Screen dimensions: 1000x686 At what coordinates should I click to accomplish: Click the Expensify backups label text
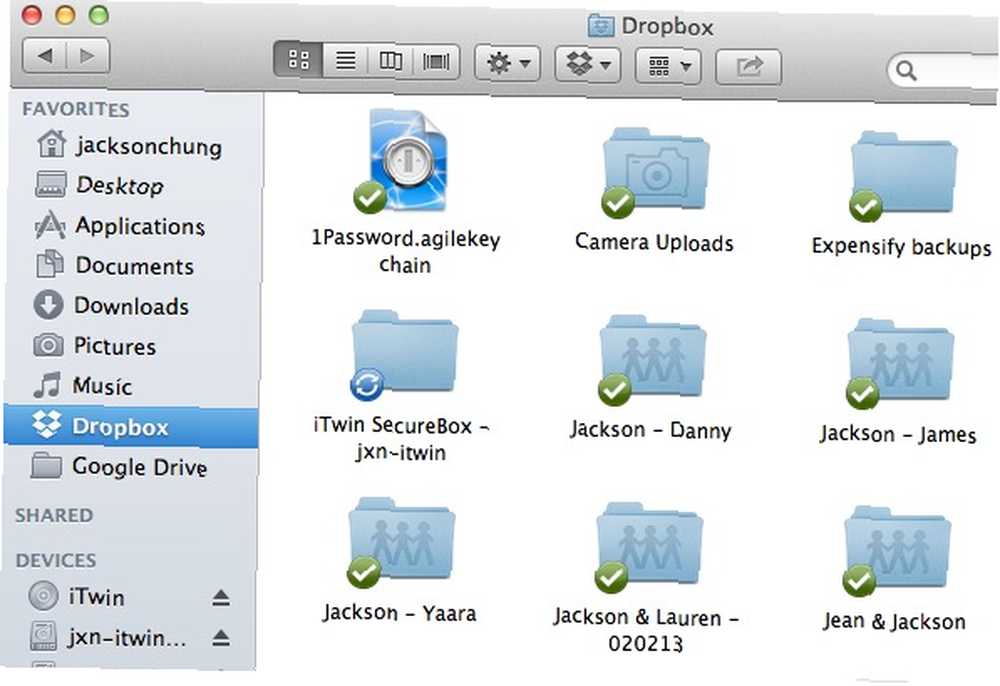901,246
